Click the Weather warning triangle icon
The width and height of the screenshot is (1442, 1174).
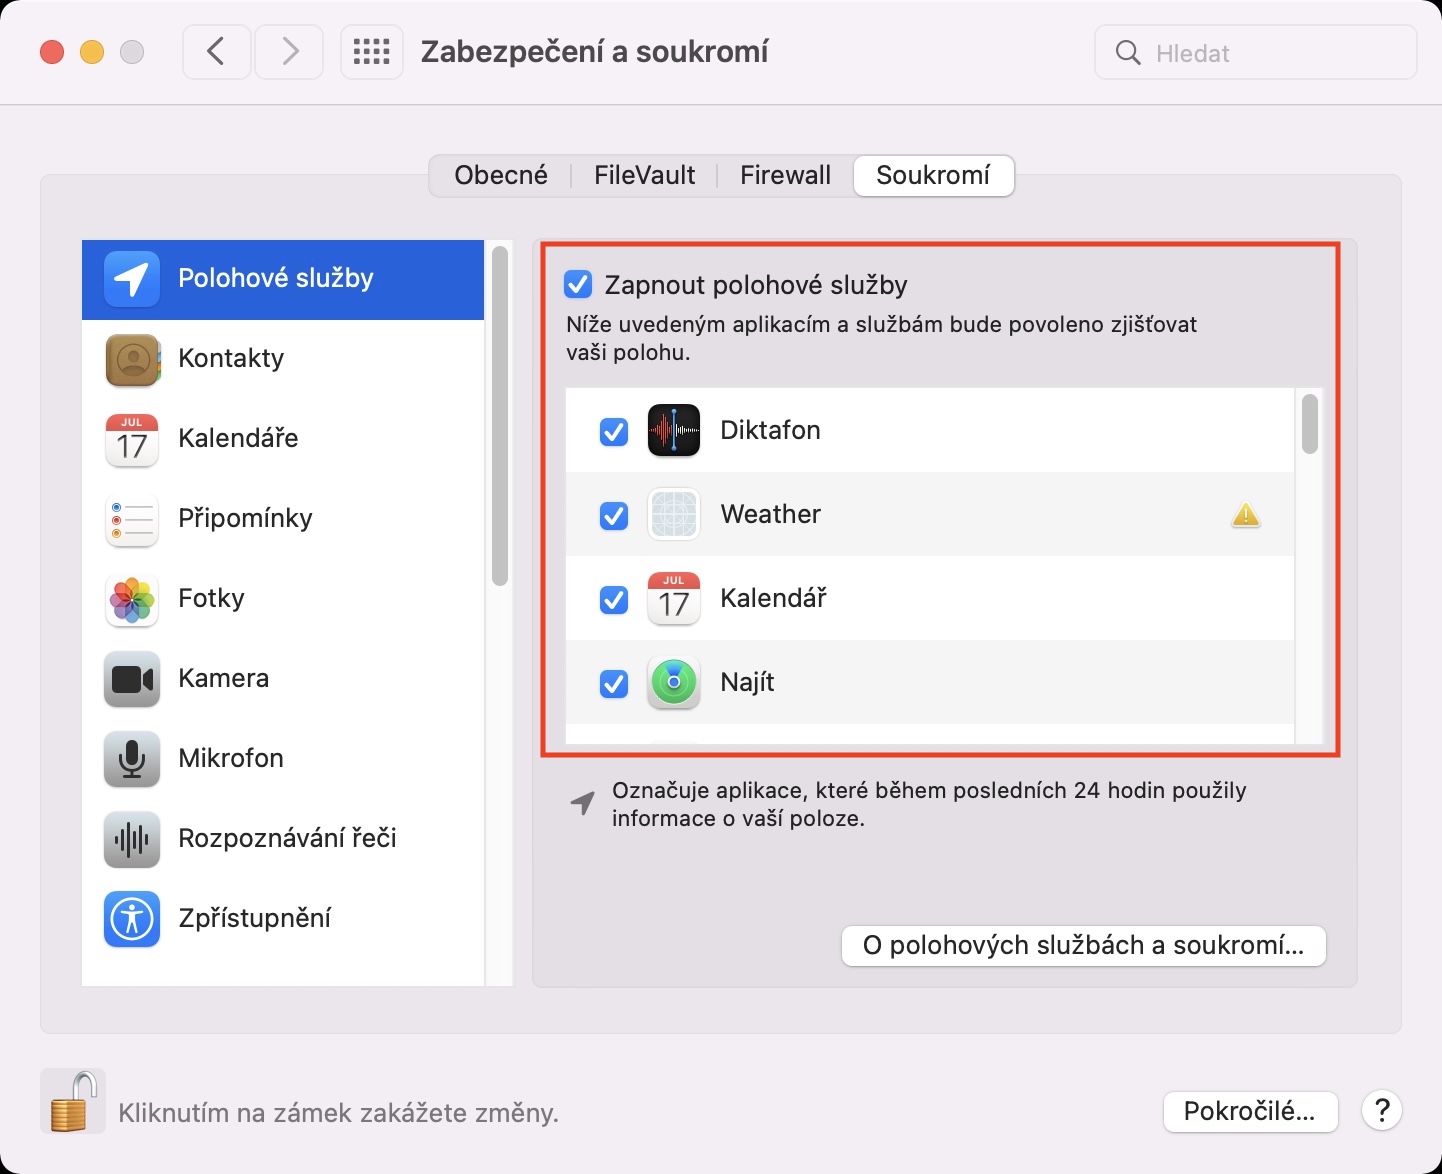tap(1245, 515)
